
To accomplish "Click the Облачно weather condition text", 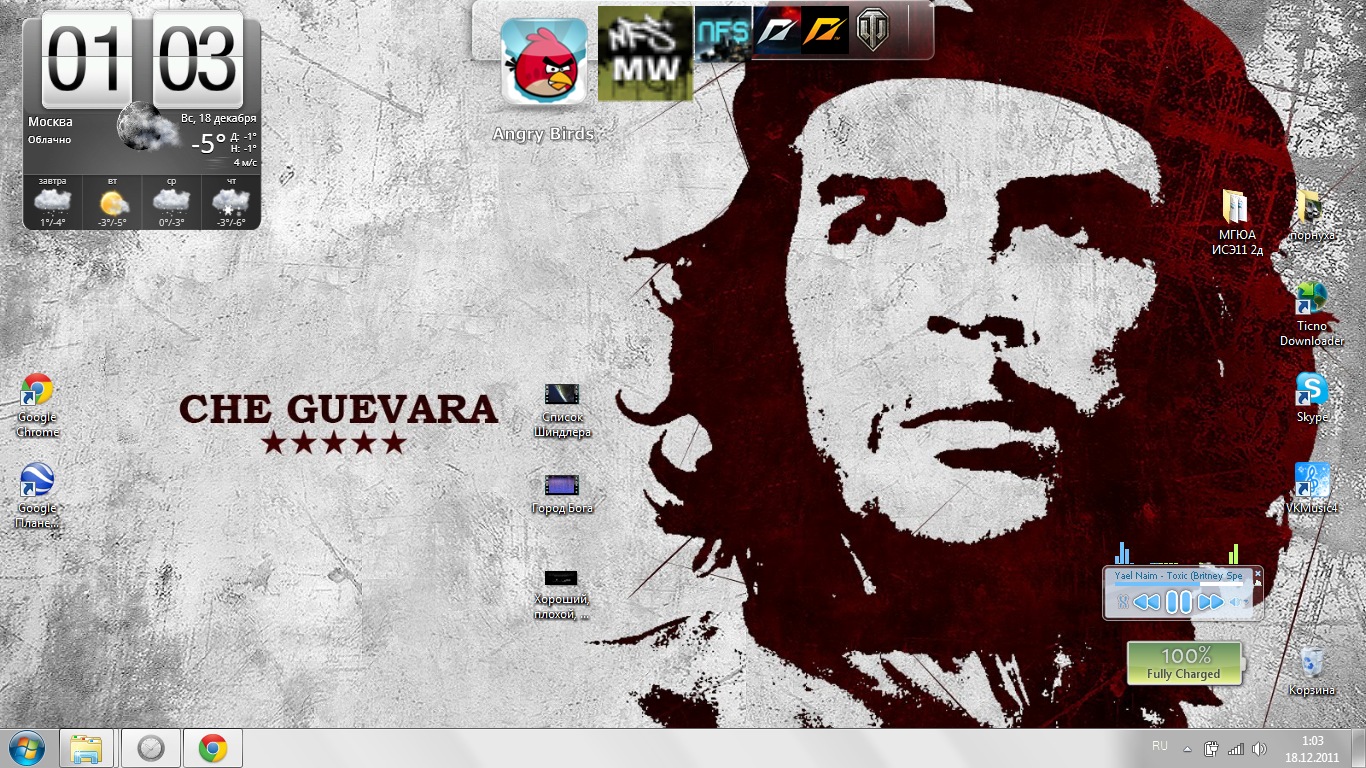I will pos(50,140).
